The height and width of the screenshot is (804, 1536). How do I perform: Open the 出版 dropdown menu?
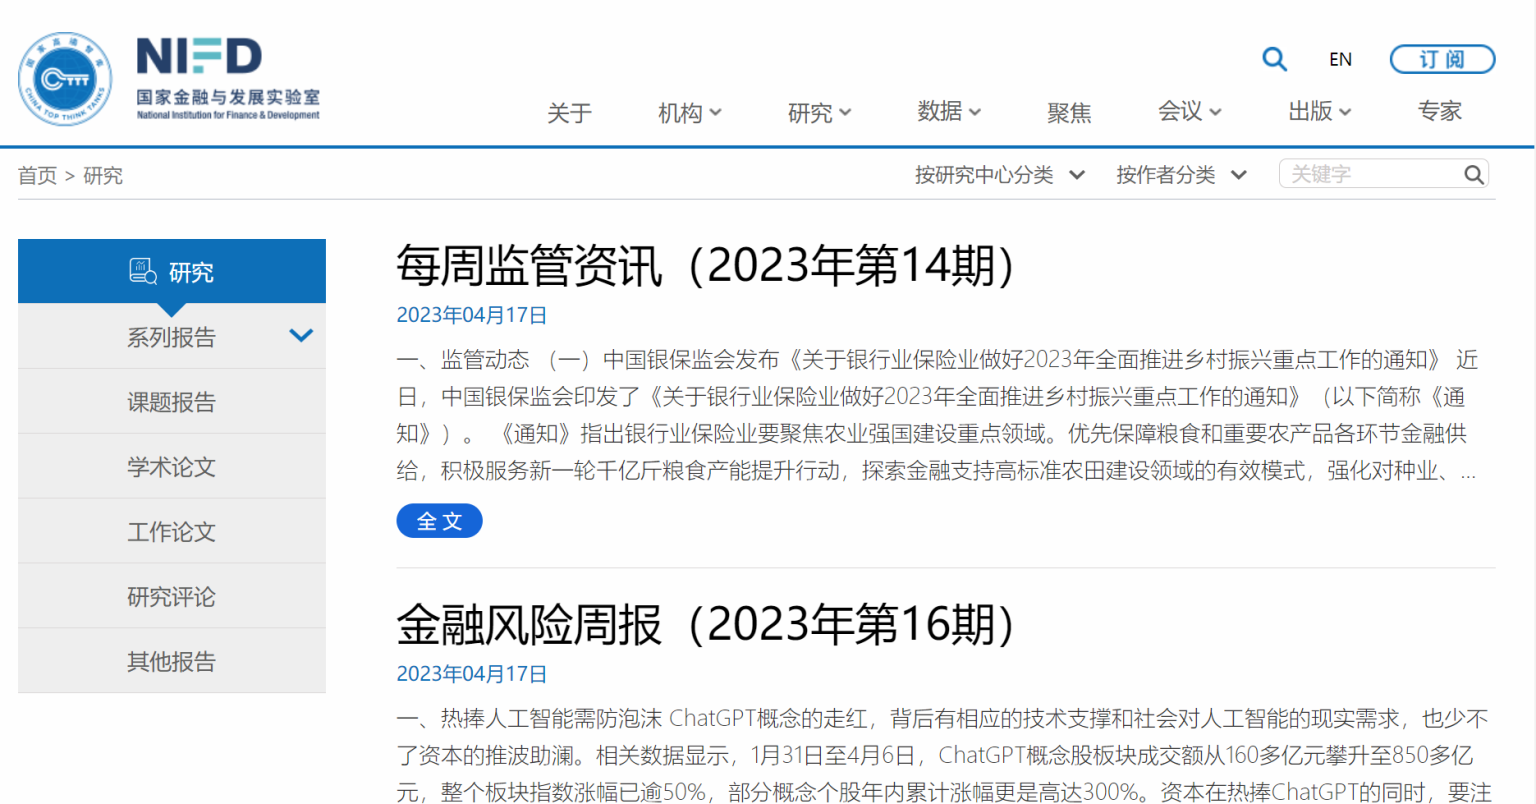(1319, 113)
